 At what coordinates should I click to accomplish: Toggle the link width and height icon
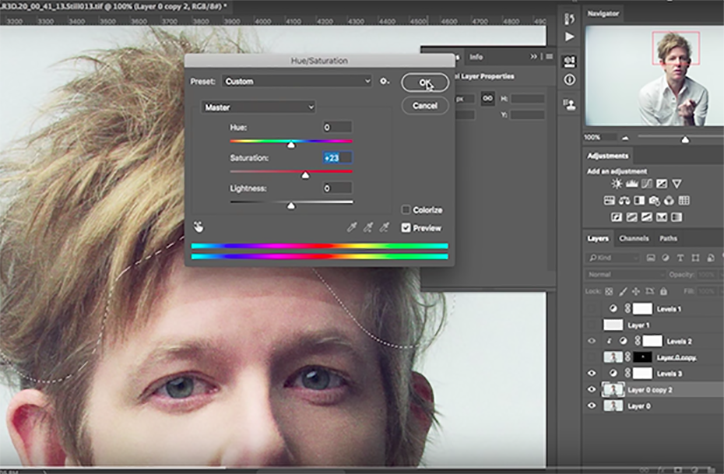(x=488, y=98)
